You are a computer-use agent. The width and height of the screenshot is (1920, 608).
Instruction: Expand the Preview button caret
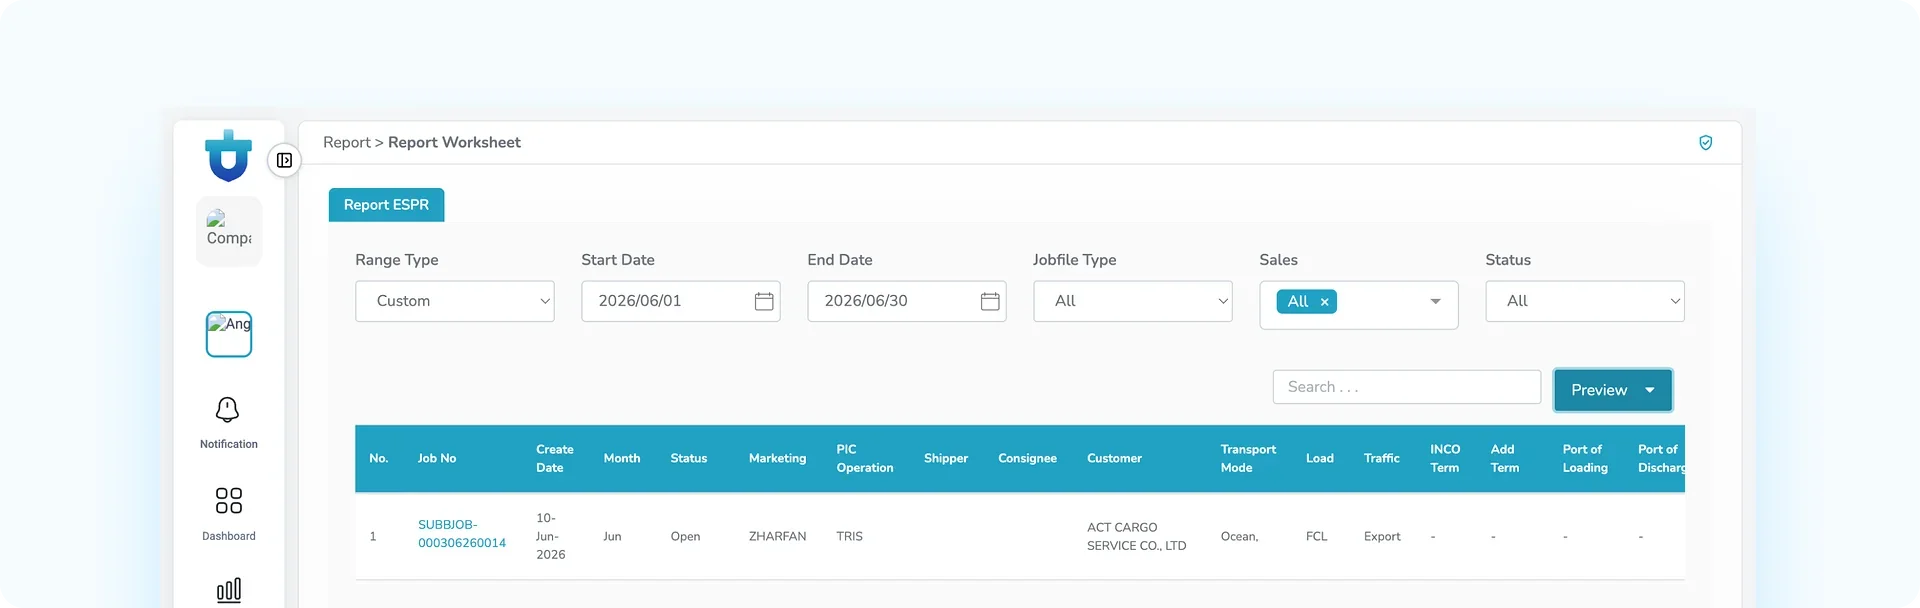[x=1650, y=390]
